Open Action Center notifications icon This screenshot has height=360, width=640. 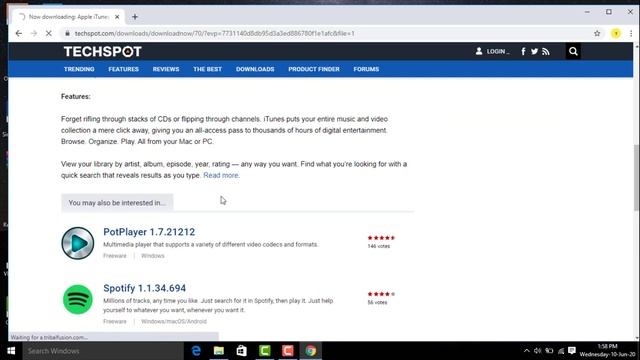[572, 351]
